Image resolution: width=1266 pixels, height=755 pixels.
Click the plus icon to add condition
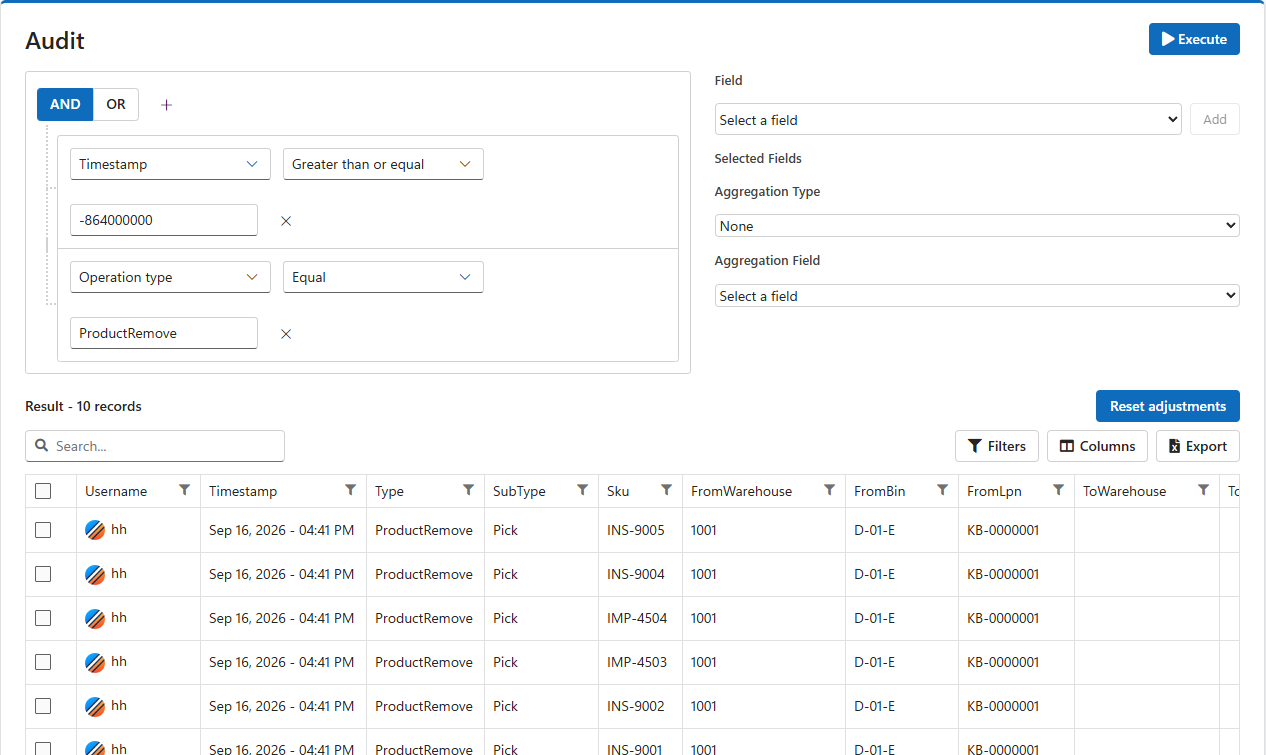click(x=167, y=105)
